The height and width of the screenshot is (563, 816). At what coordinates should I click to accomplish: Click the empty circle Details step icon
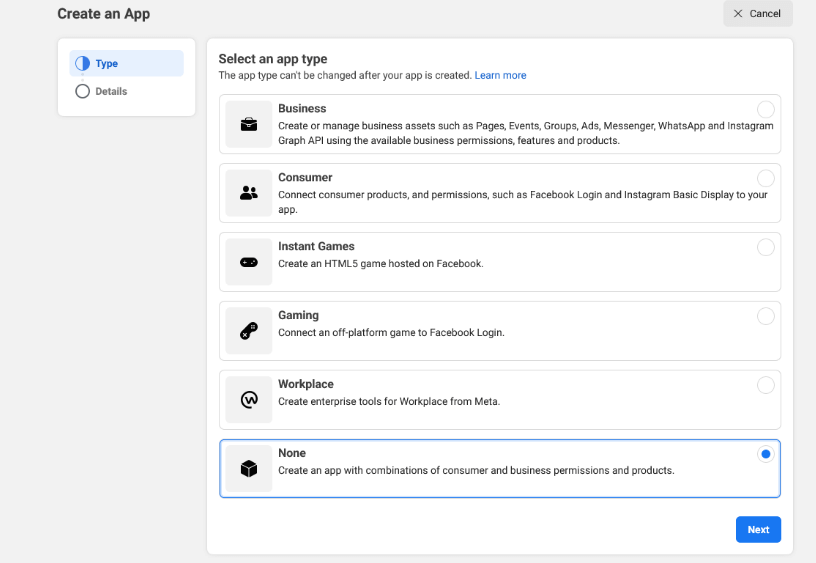point(83,92)
